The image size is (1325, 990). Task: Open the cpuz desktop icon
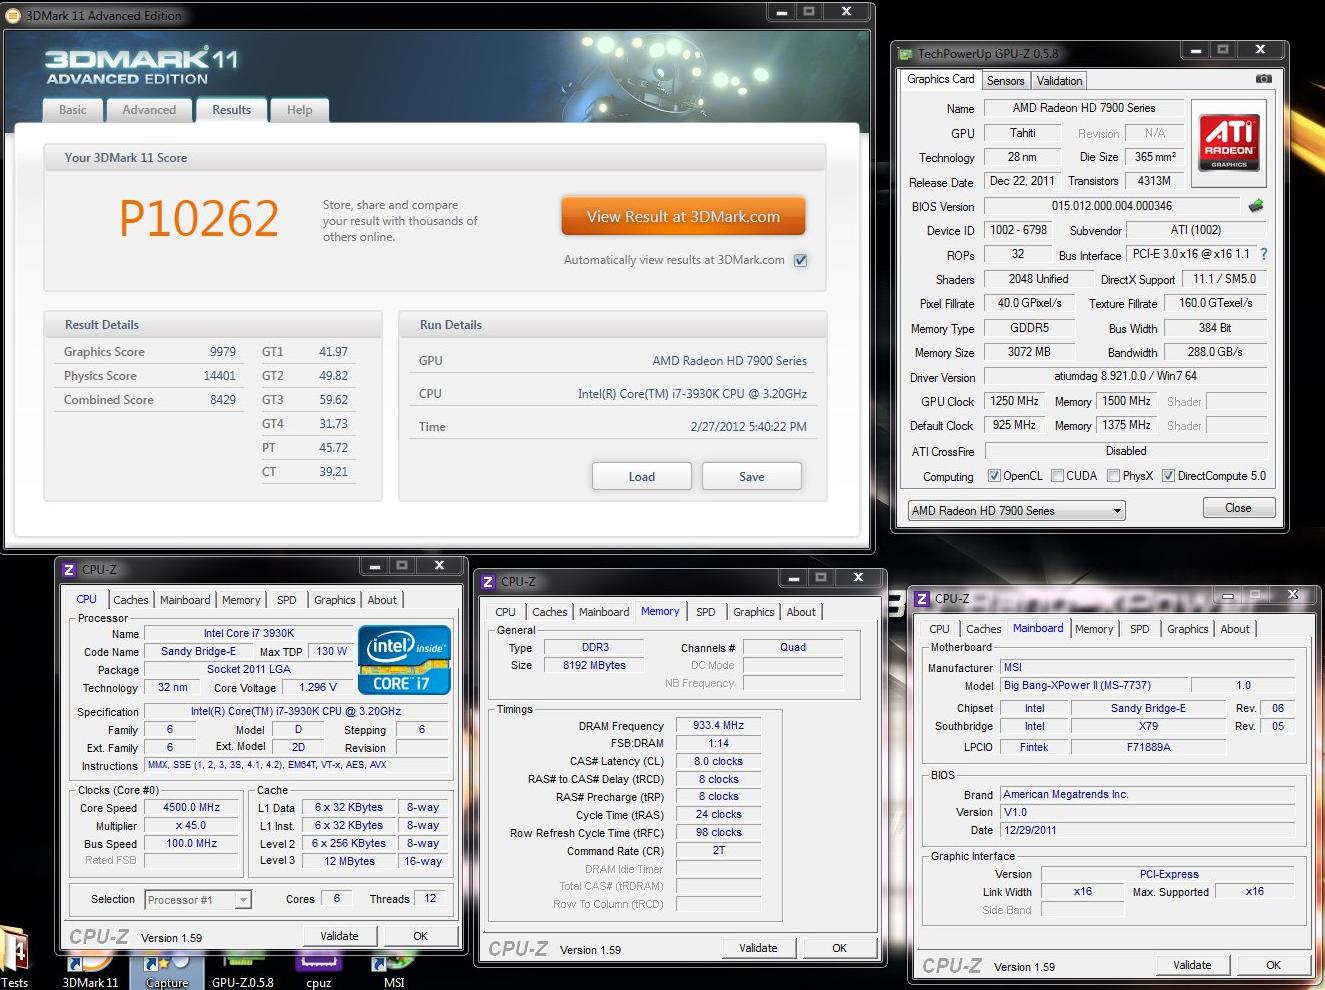tap(318, 968)
